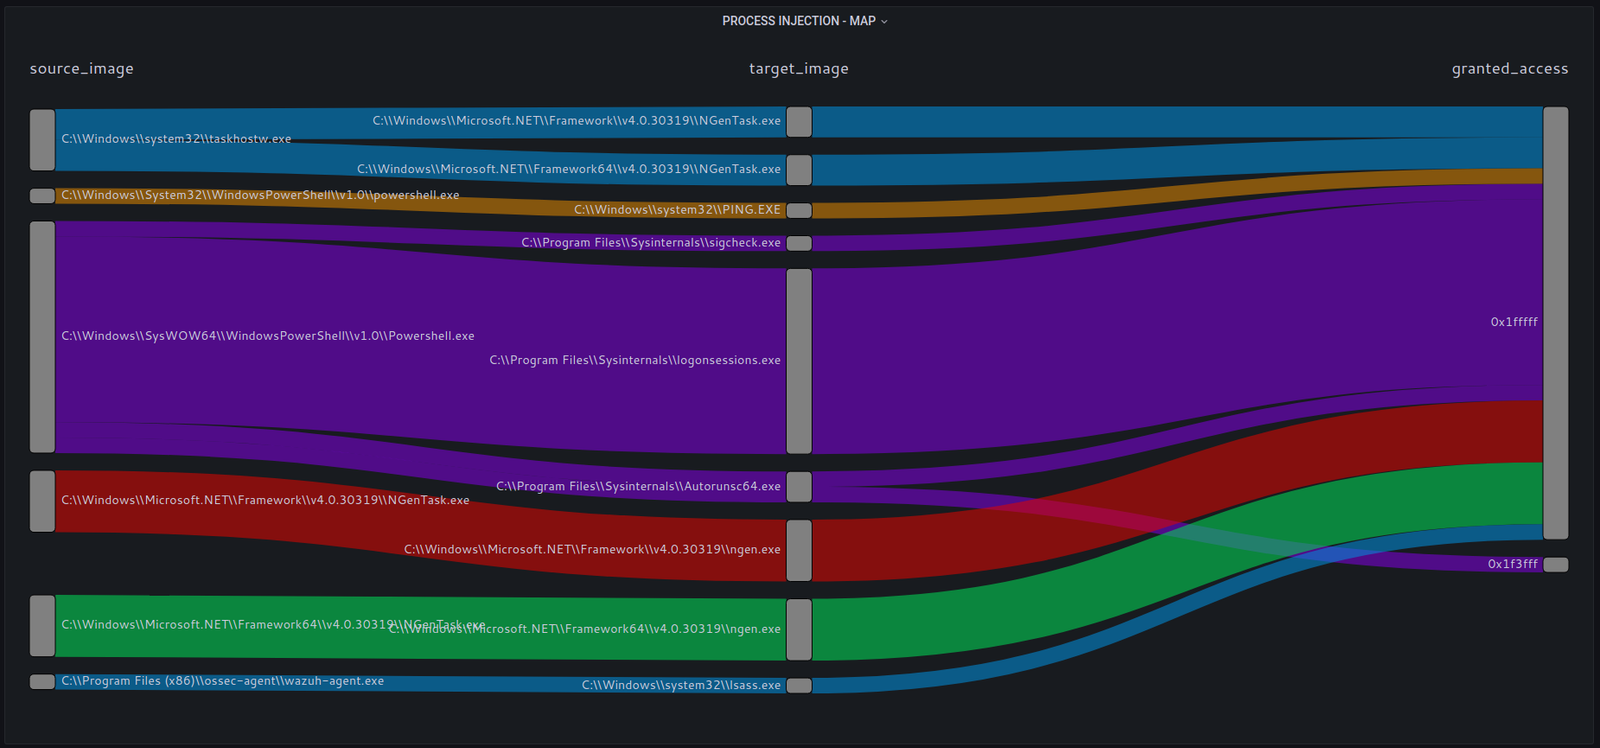Click the 0x1f3fff granted access node
Image resolution: width=1600 pixels, height=748 pixels.
coord(1555,565)
